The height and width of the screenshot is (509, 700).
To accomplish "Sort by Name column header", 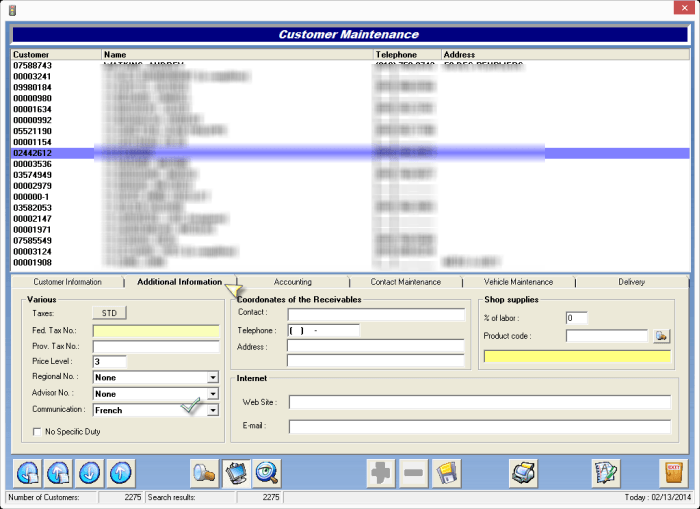I will pos(238,54).
